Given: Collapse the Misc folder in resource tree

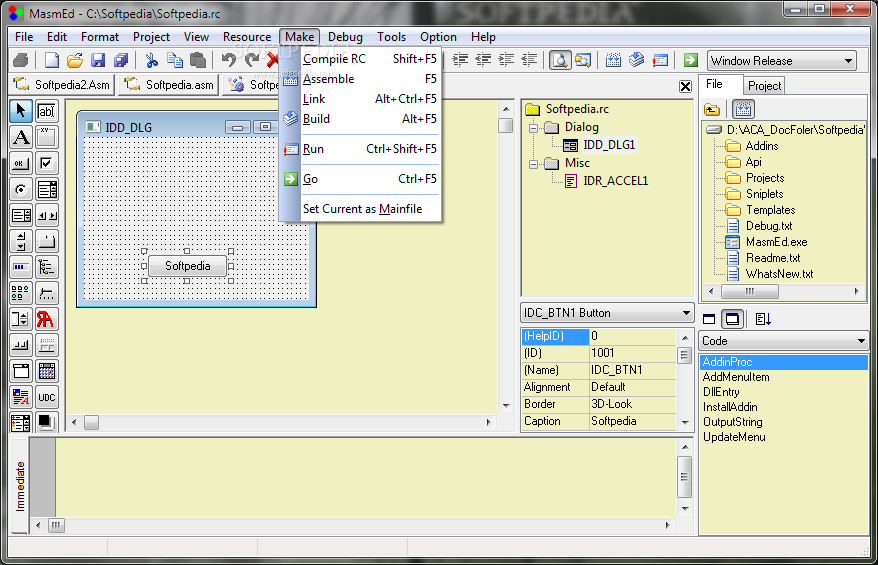Looking at the screenshot, I should click(x=533, y=164).
